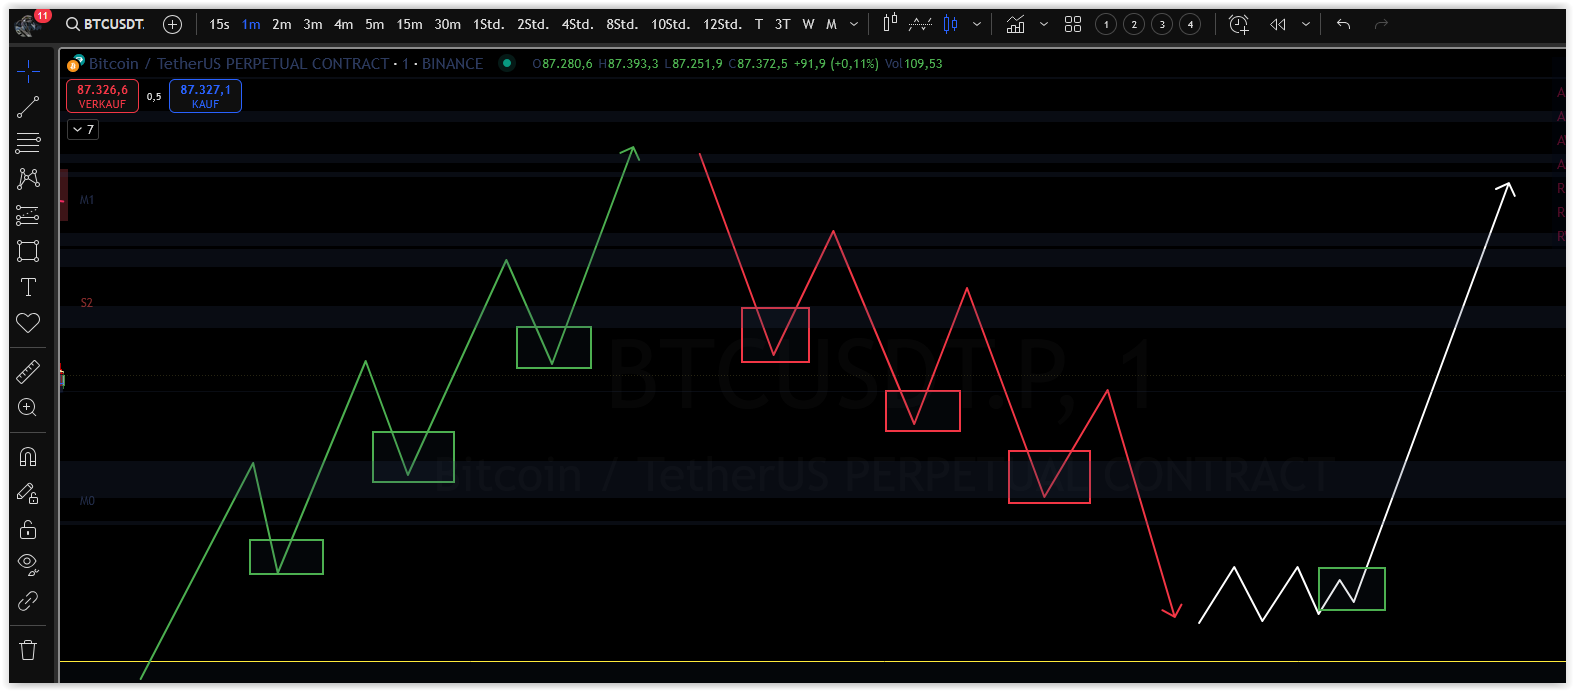
Task: Switch to the weekly W timeframe
Action: coord(808,24)
